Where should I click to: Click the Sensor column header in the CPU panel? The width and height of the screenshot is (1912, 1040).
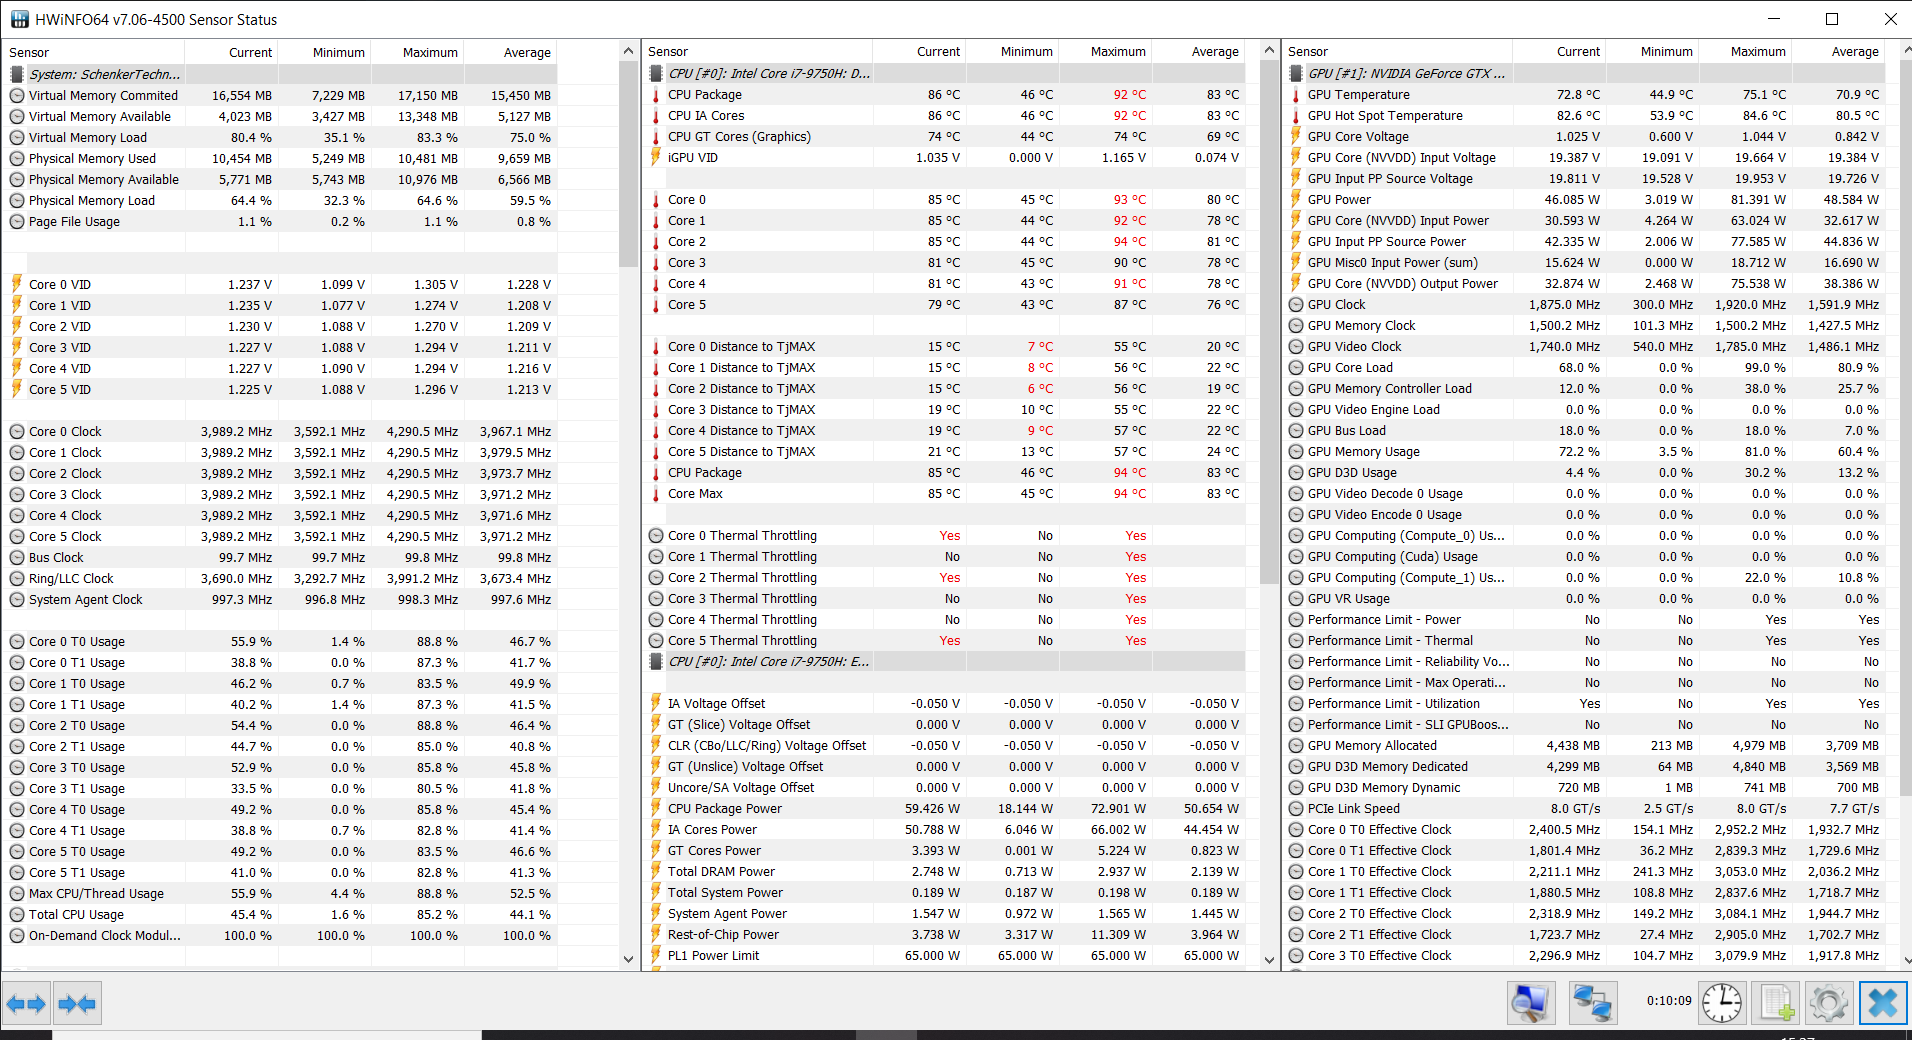click(759, 51)
